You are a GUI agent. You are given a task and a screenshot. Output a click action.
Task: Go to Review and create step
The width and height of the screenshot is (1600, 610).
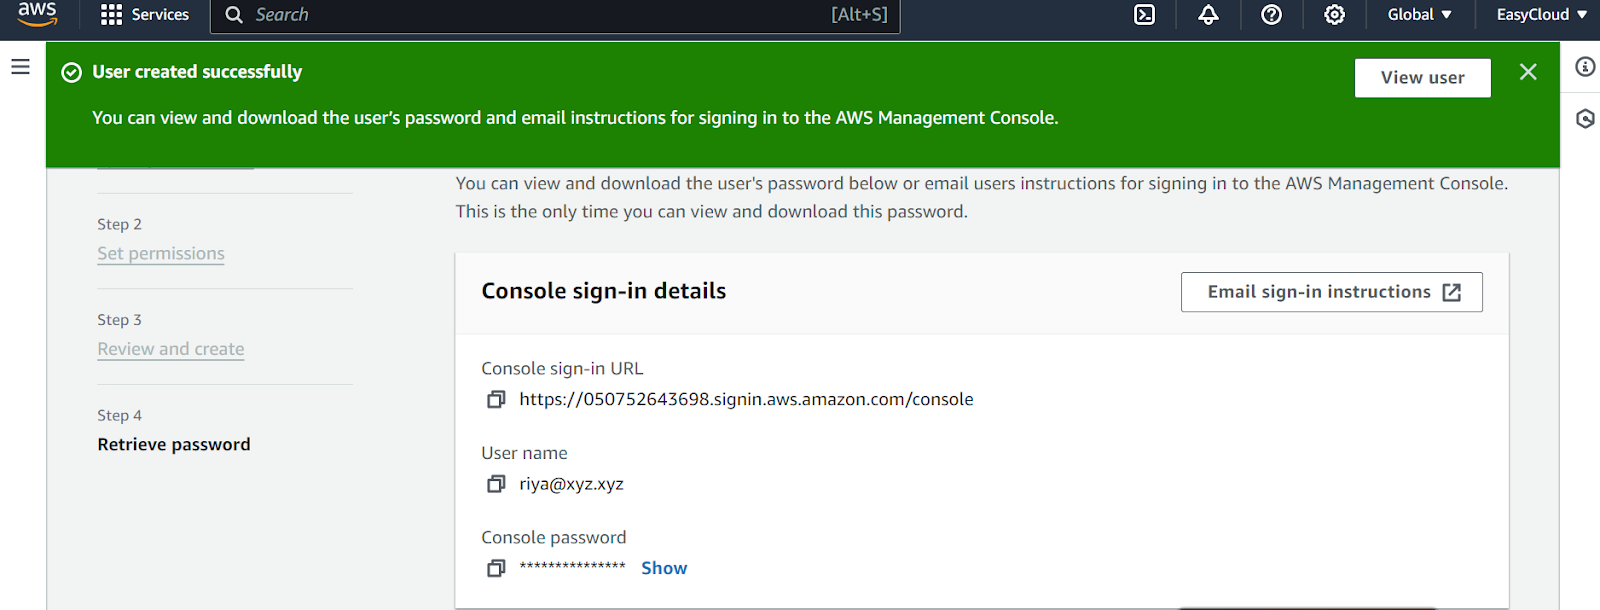point(171,349)
